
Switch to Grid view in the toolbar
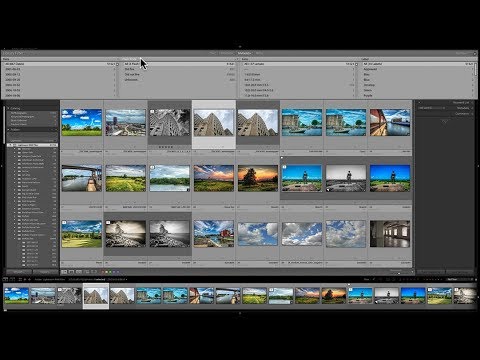pos(64,272)
